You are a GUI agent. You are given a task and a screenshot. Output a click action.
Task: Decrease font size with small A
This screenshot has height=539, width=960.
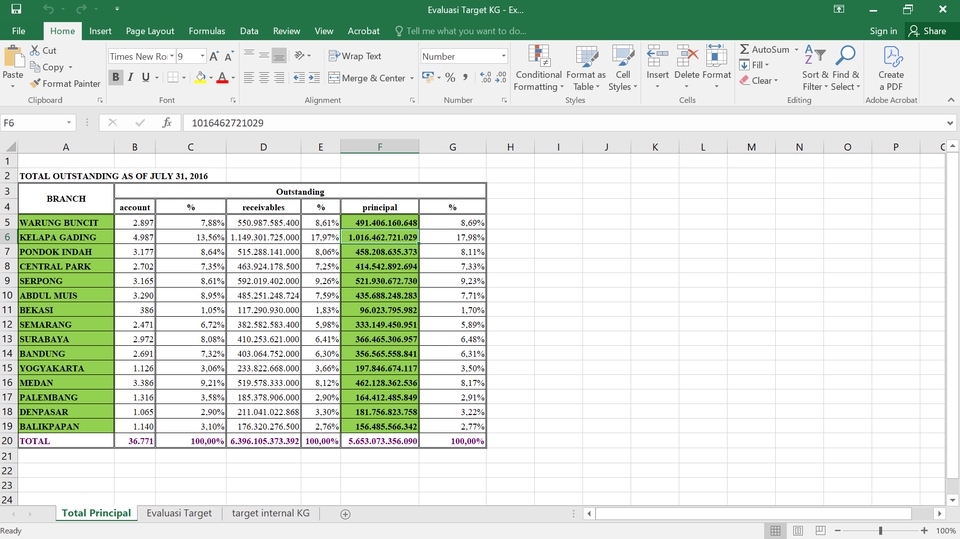[x=228, y=56]
